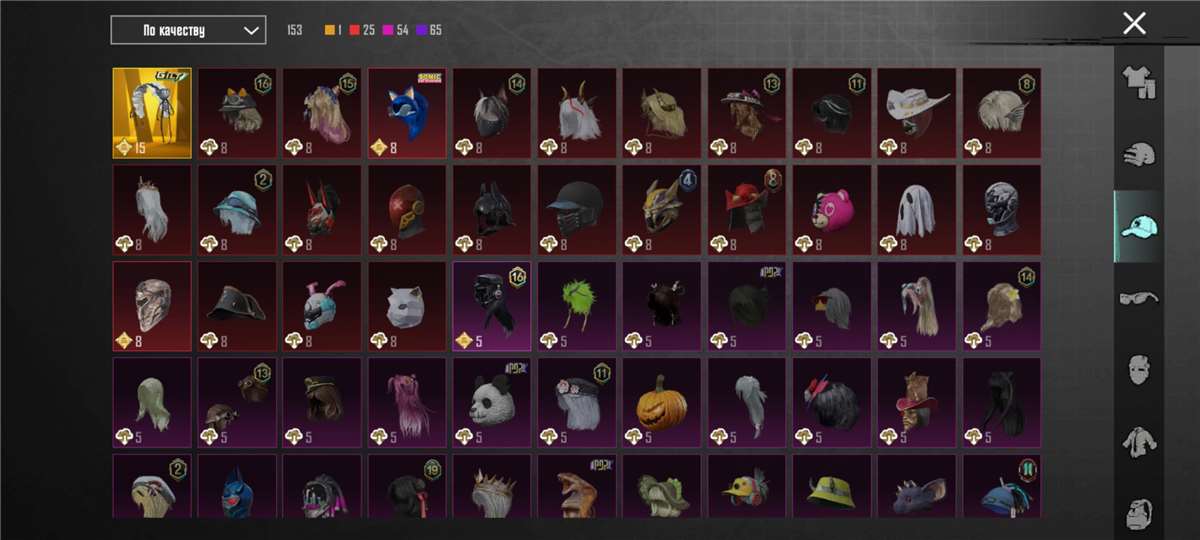Pick the panda head mask item
This screenshot has height=540, width=1200.
point(492,403)
